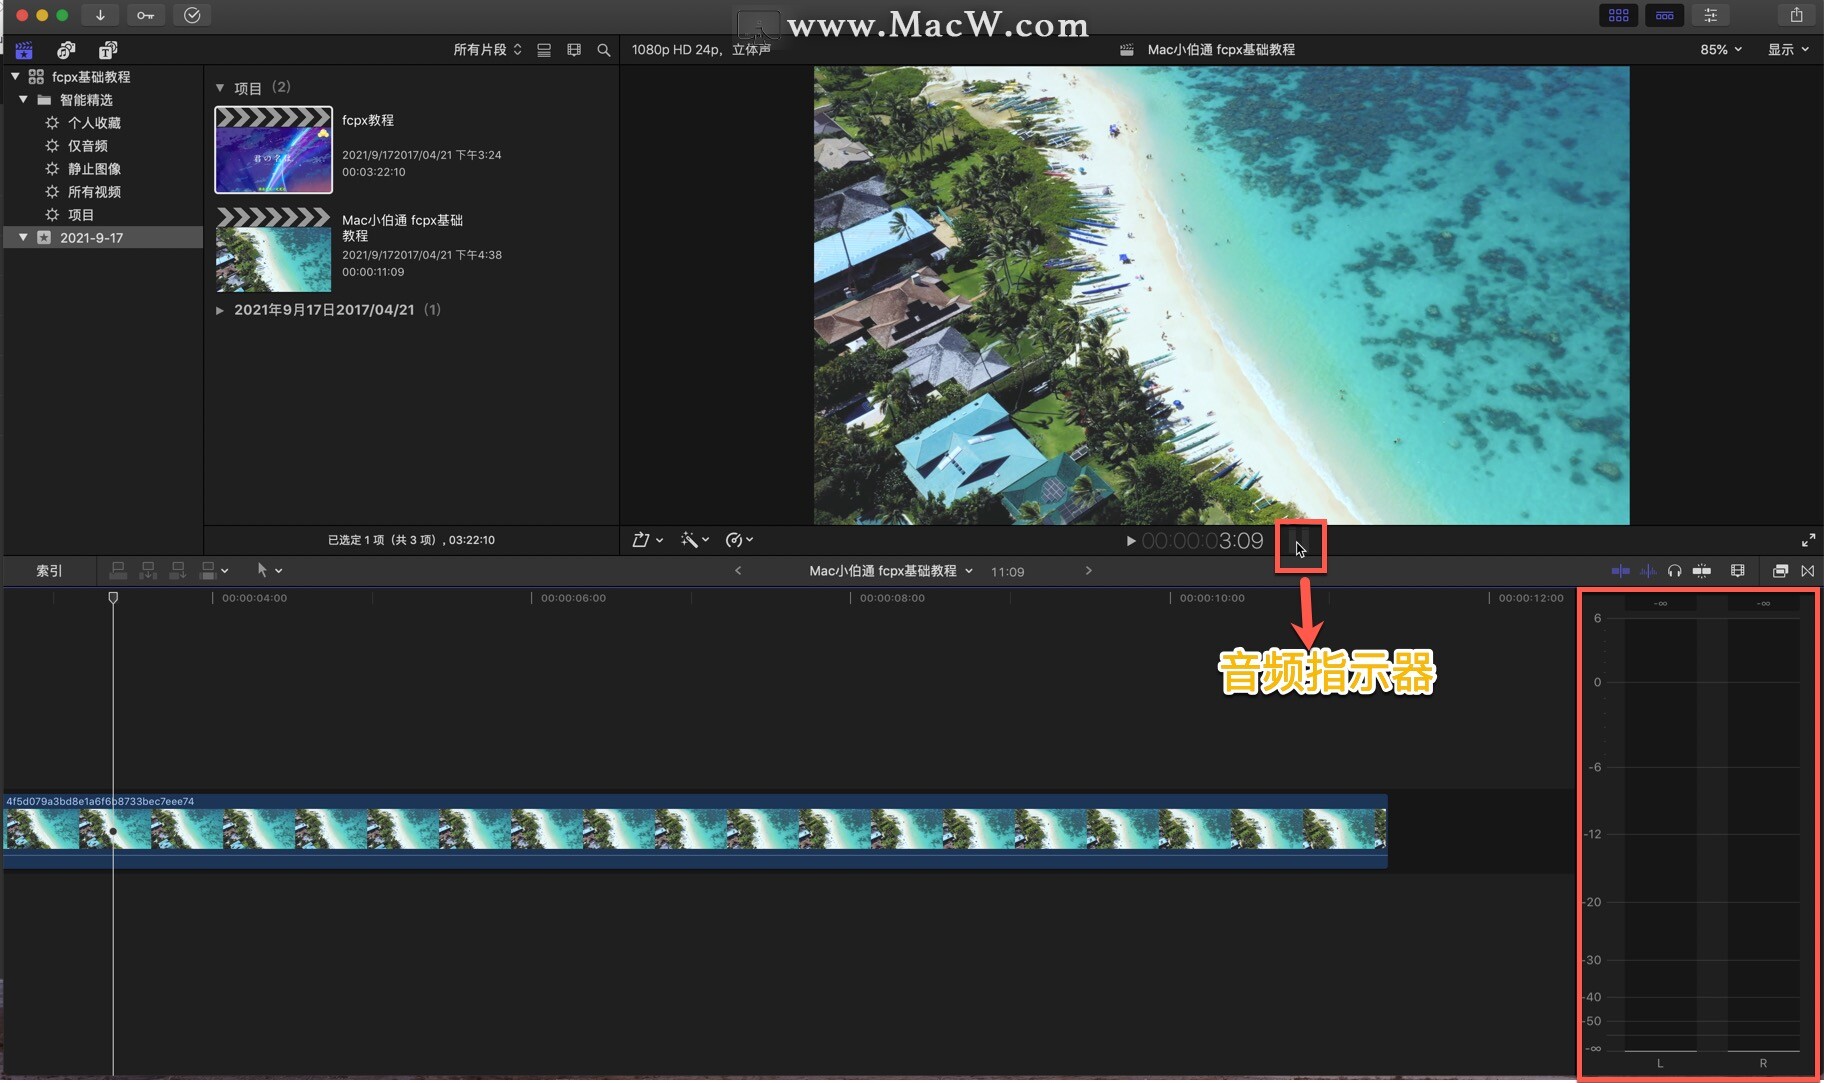Open the edit mode options chevron

[x=225, y=571]
